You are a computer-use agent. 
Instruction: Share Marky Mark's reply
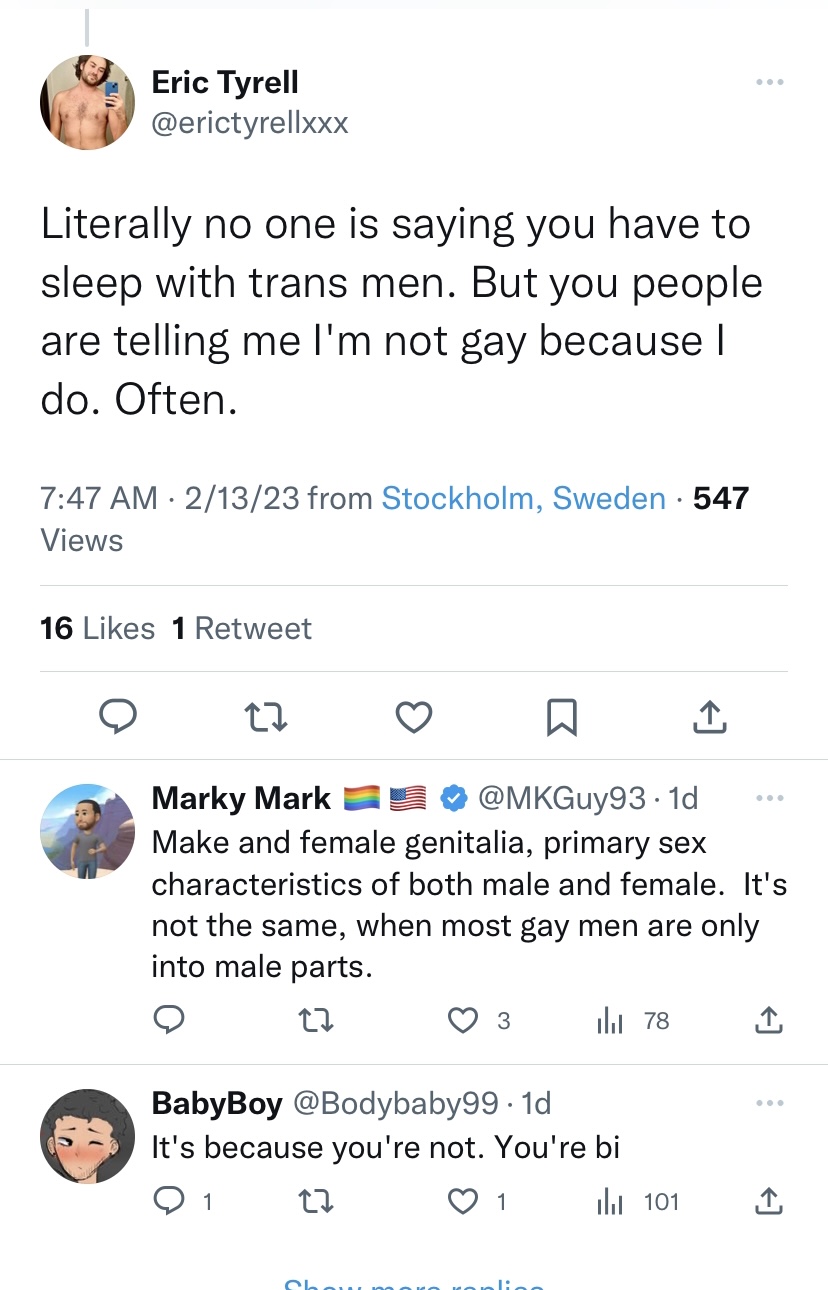768,1020
